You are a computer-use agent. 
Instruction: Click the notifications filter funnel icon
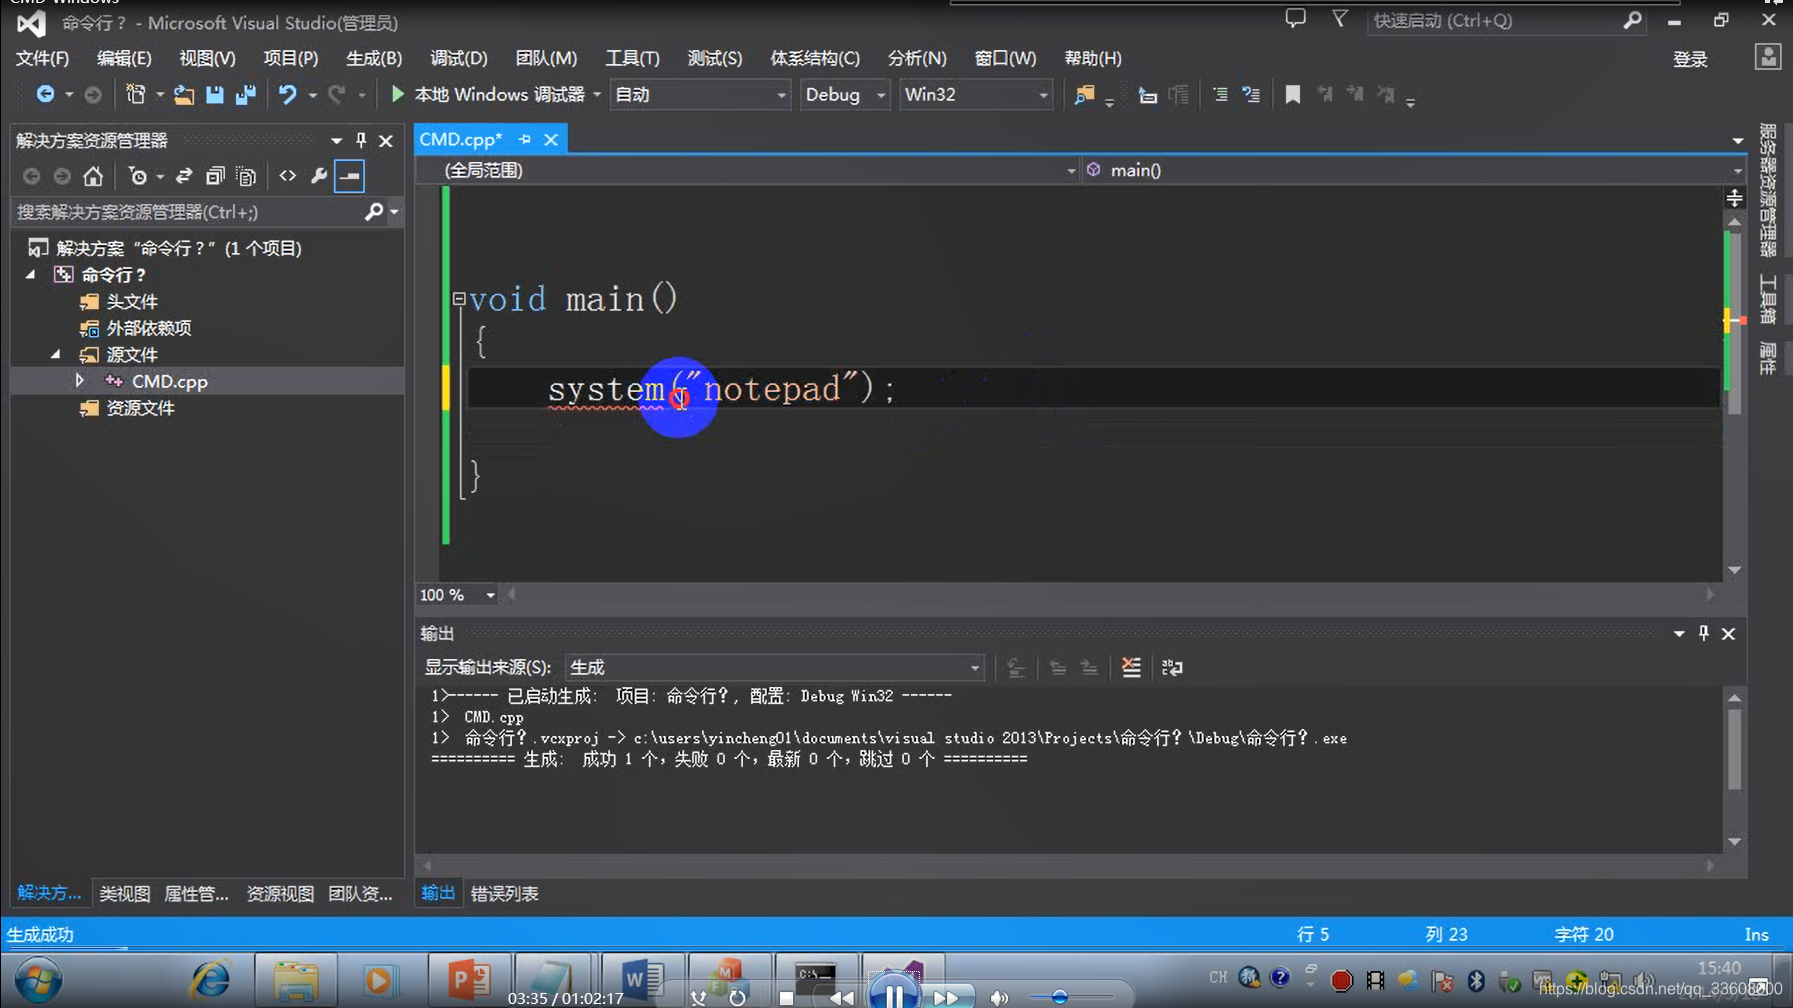pos(1340,19)
